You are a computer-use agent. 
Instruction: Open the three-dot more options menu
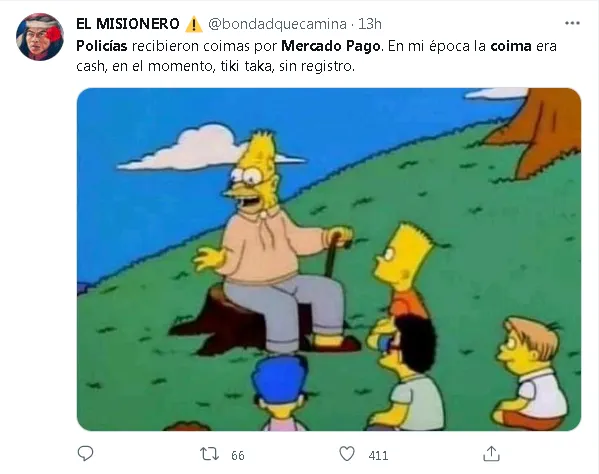point(572,24)
